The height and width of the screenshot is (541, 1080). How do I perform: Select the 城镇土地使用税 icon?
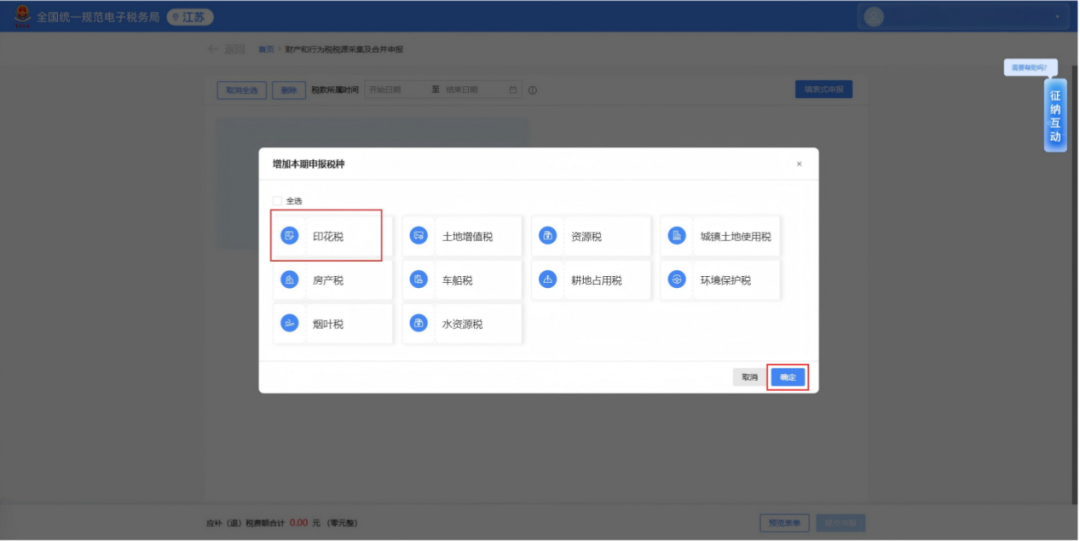tap(677, 236)
